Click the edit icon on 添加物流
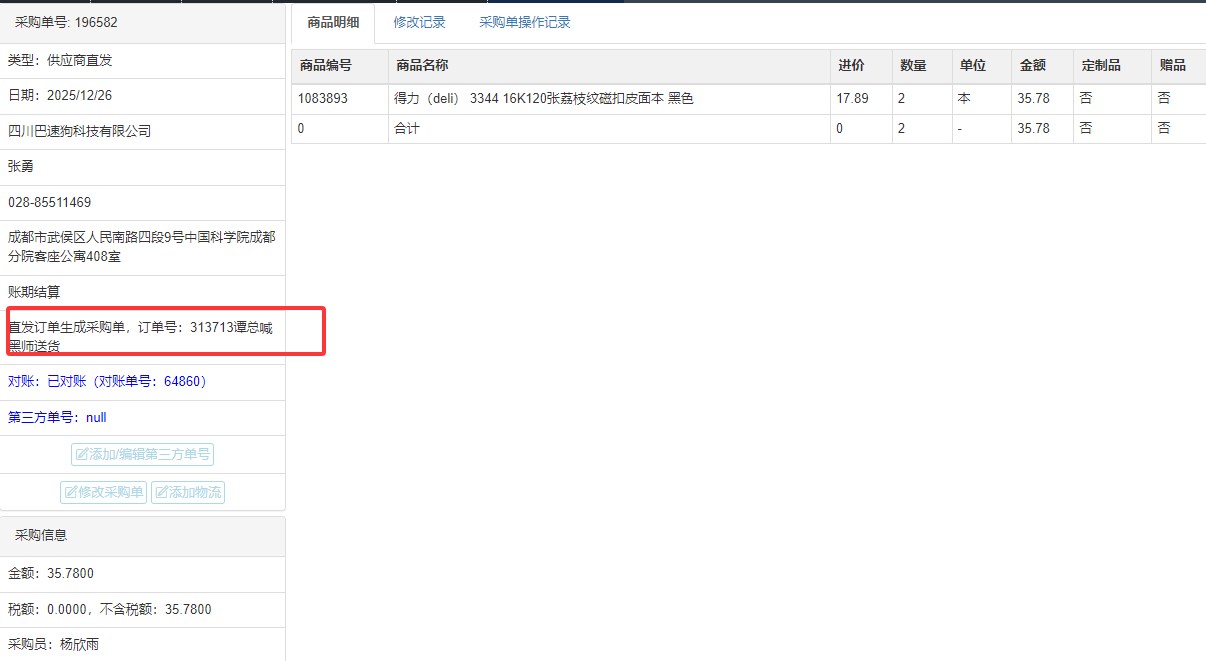This screenshot has width=1206, height=661. click(161, 493)
